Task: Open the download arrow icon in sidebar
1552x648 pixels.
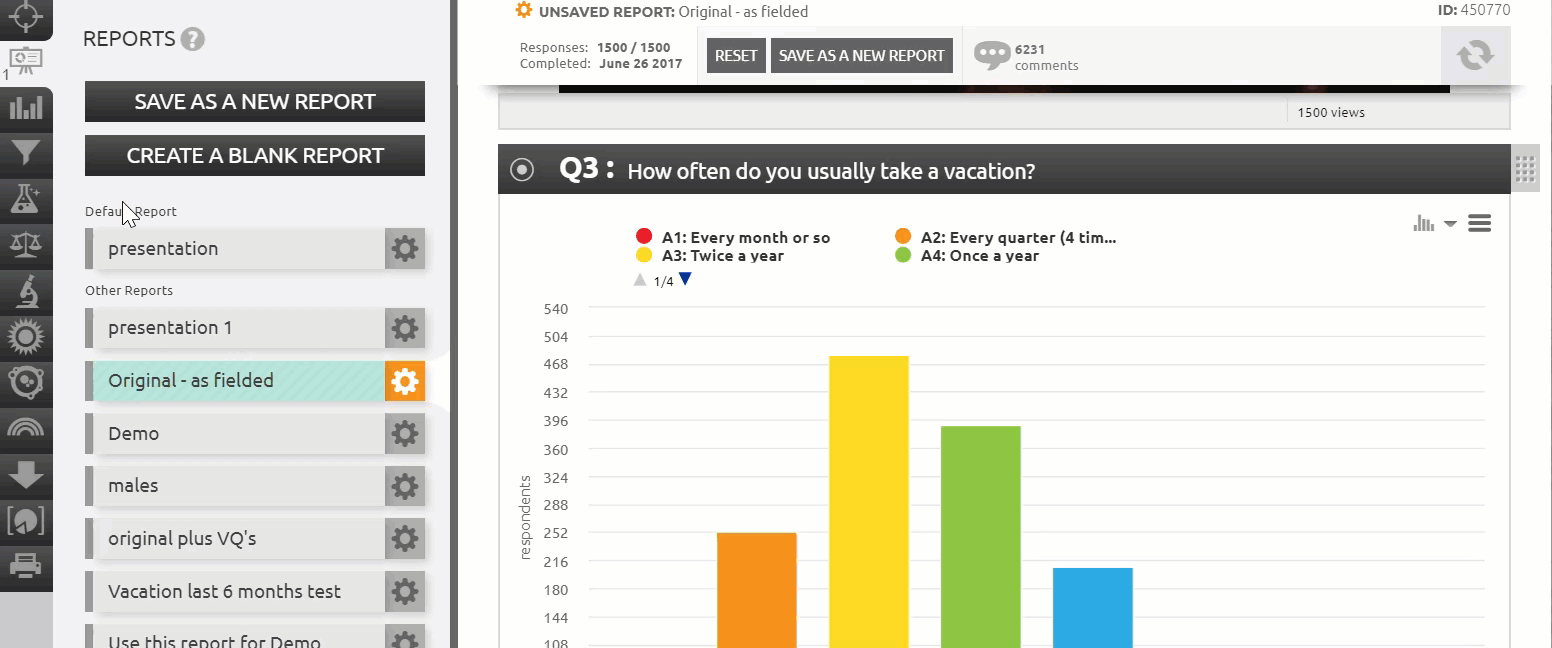Action: pos(25,474)
